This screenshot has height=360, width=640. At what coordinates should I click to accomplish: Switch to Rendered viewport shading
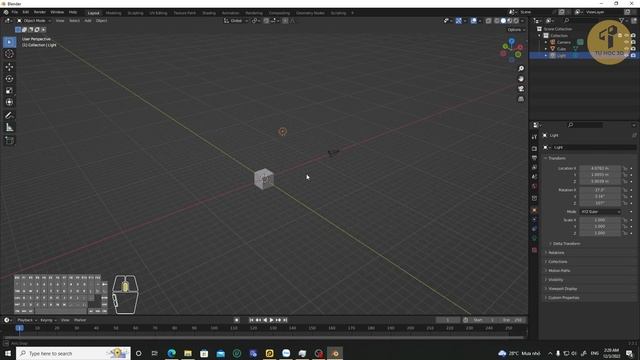[516, 20]
